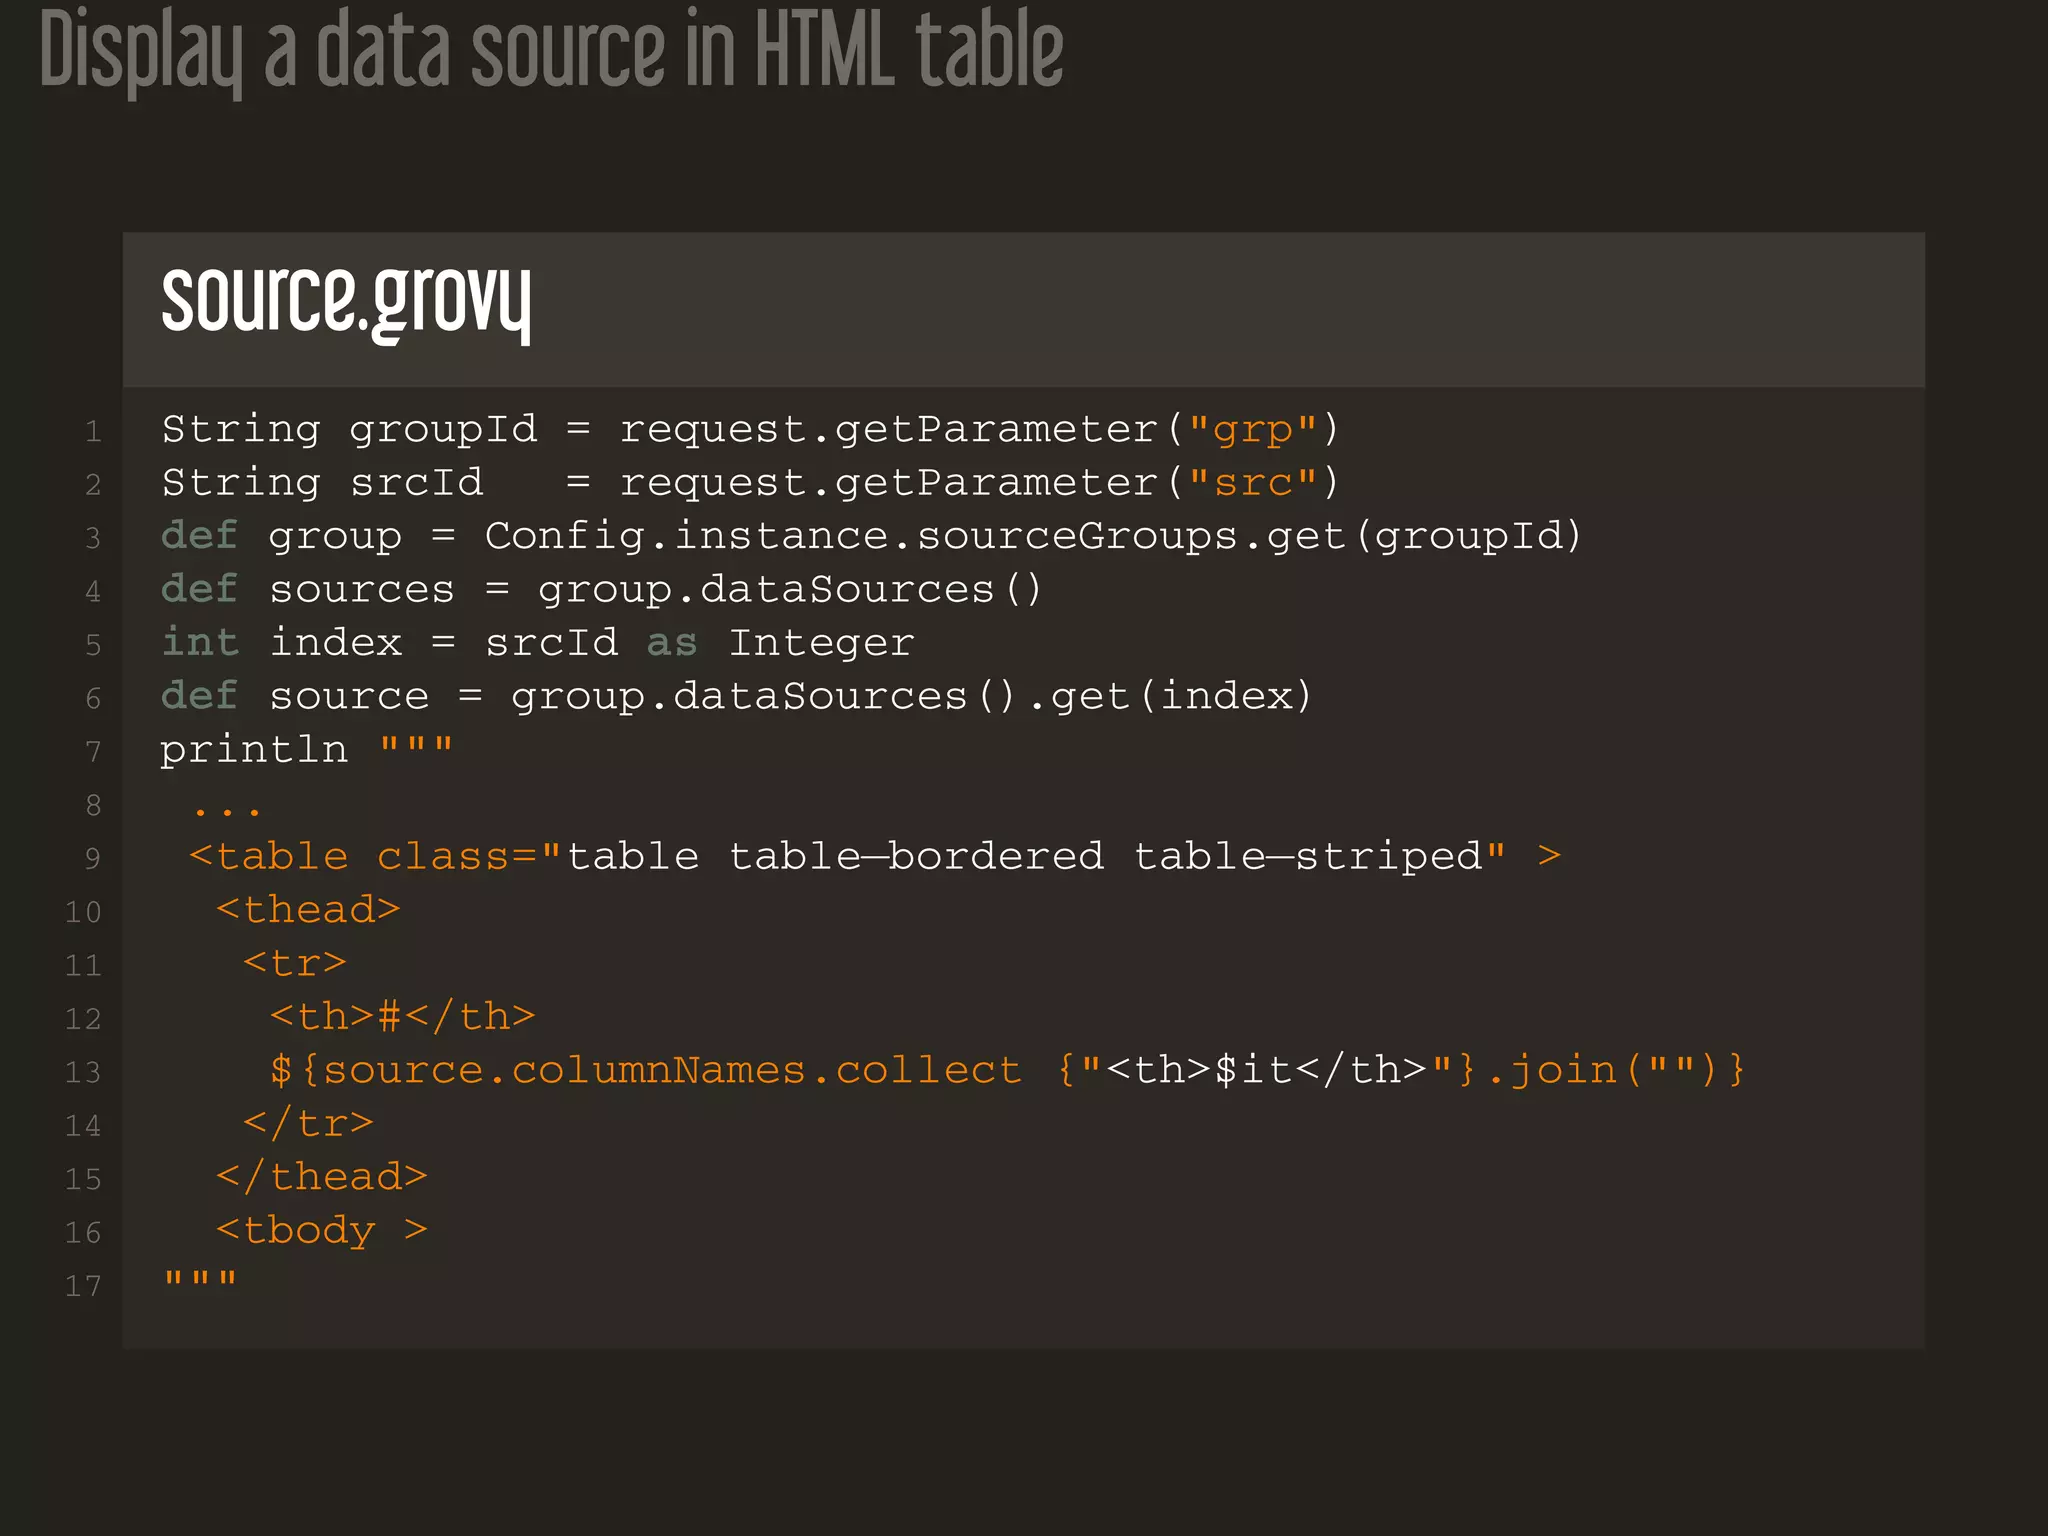Click the closing triple quotes on line 17
The width and height of the screenshot is (2048, 1536).
(200, 1280)
